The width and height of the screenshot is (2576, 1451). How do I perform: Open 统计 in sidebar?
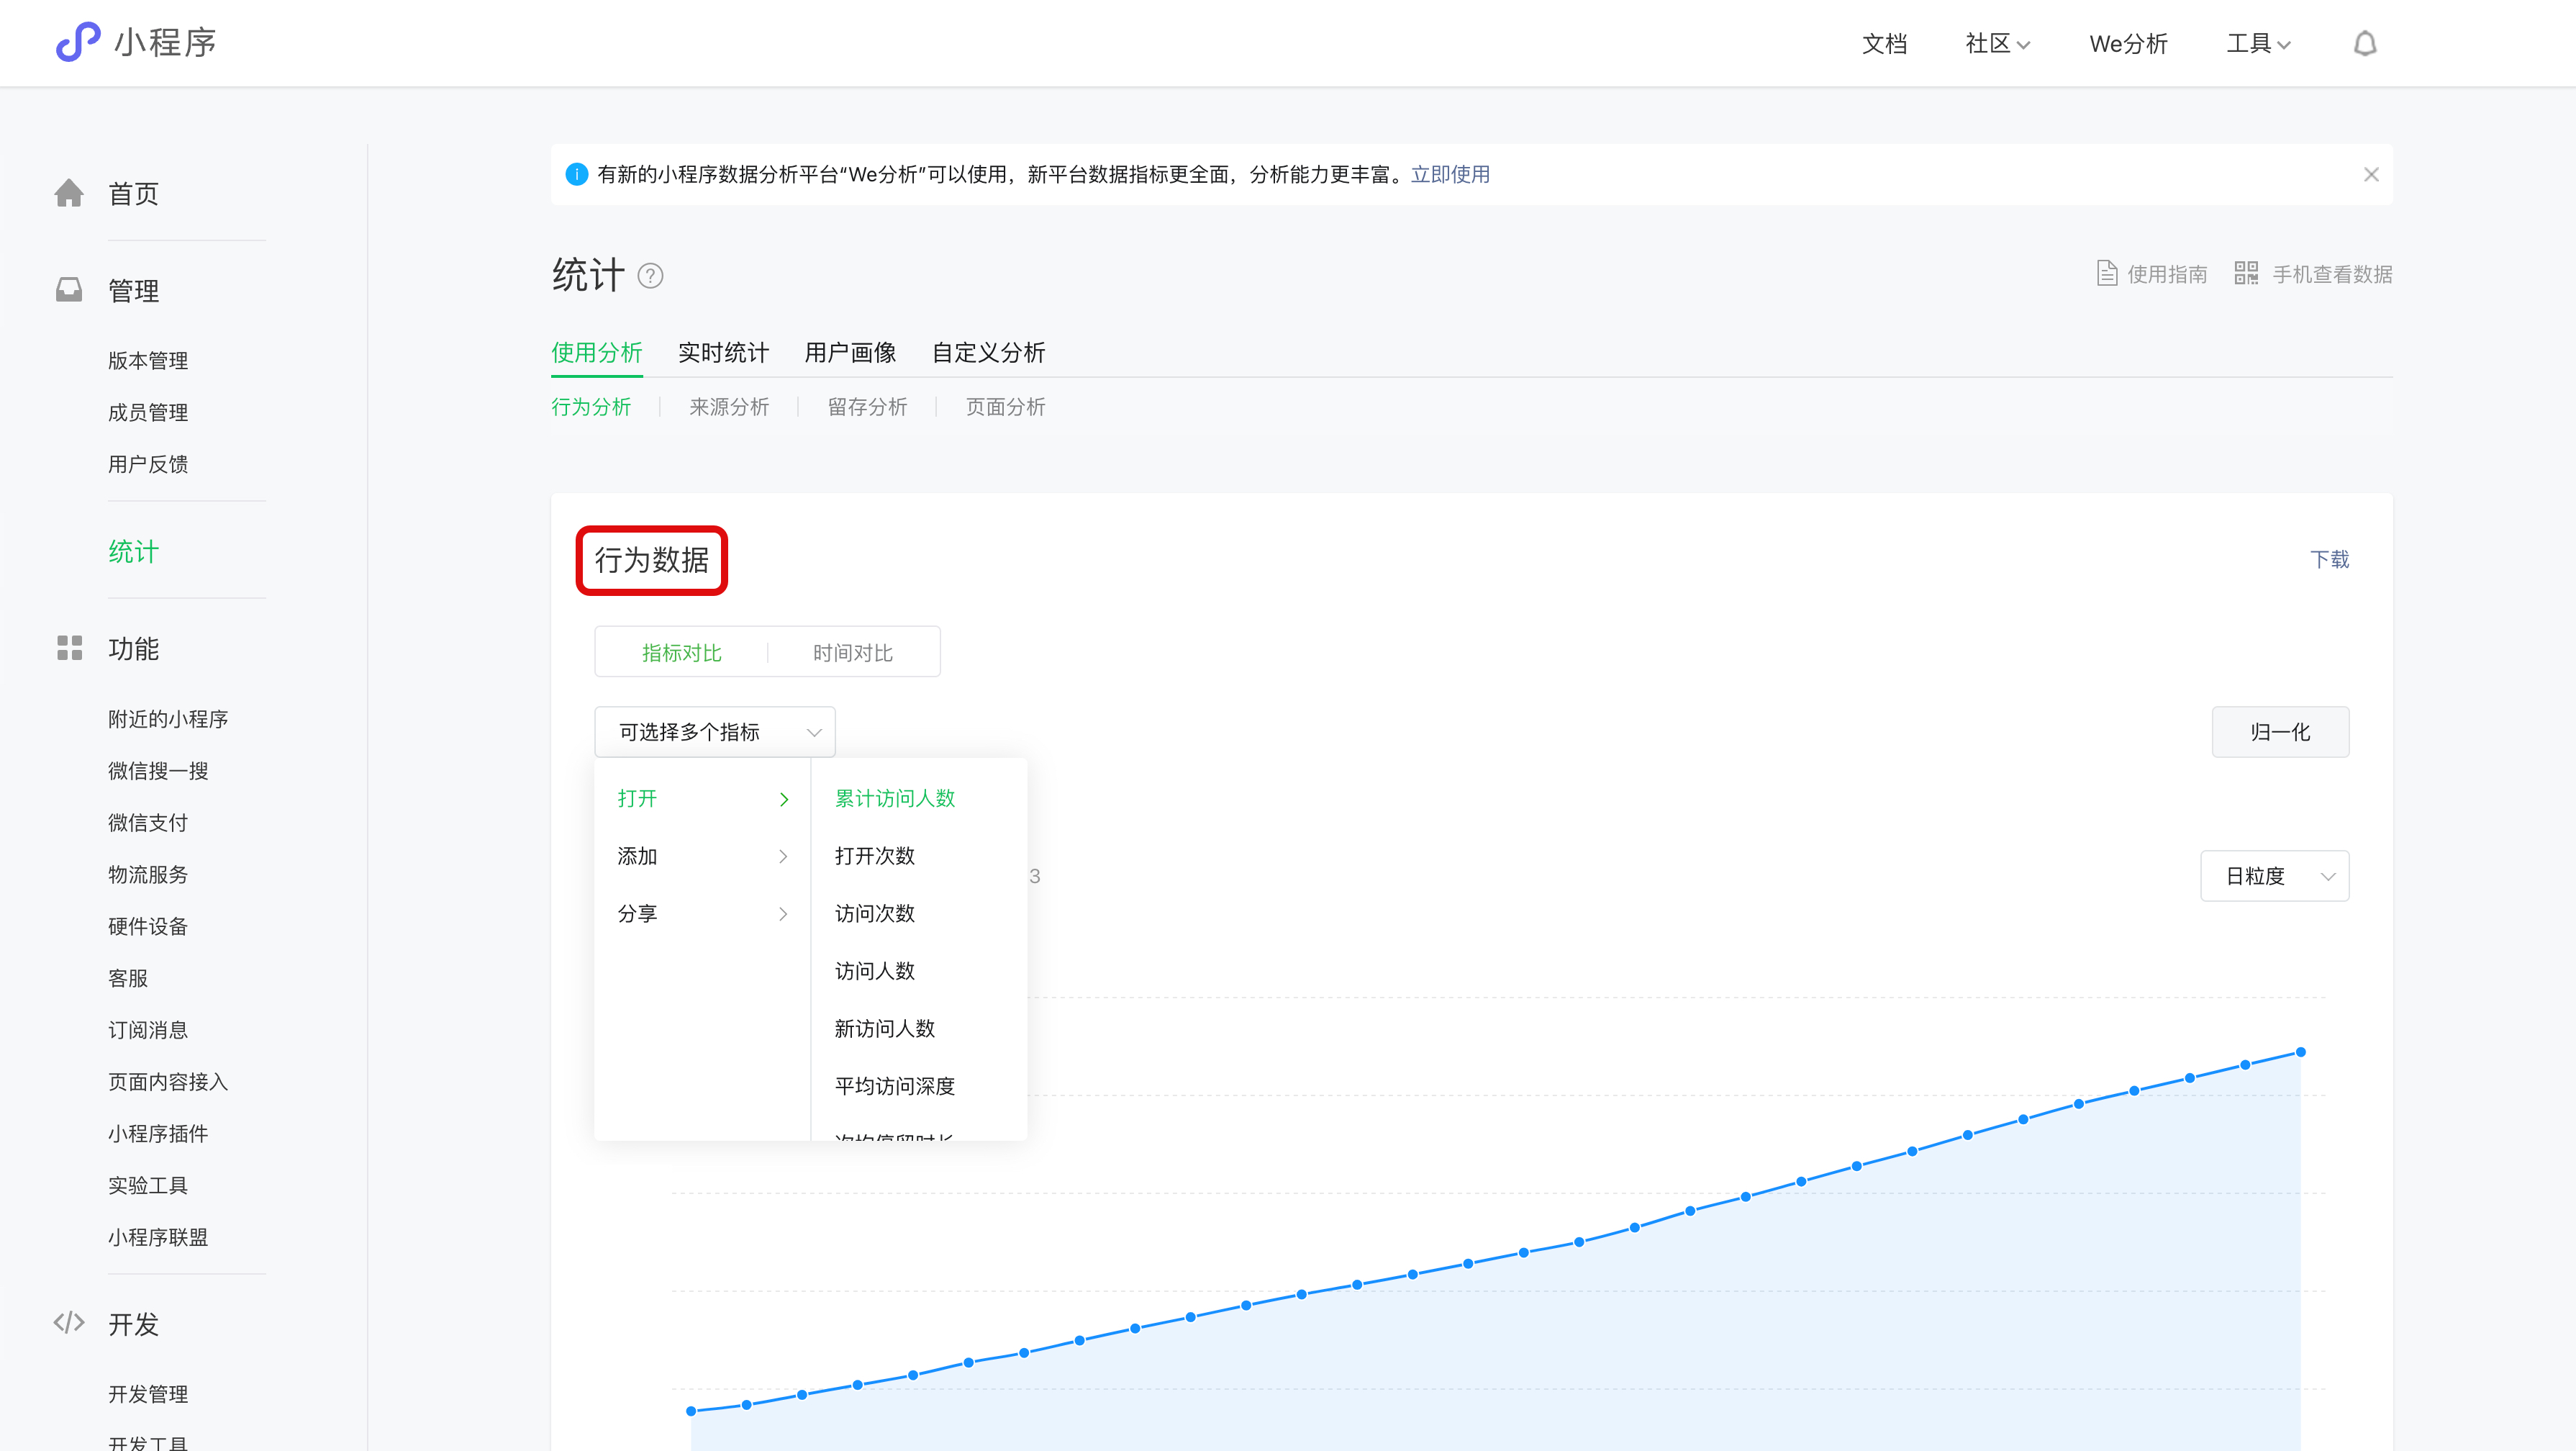[x=133, y=551]
